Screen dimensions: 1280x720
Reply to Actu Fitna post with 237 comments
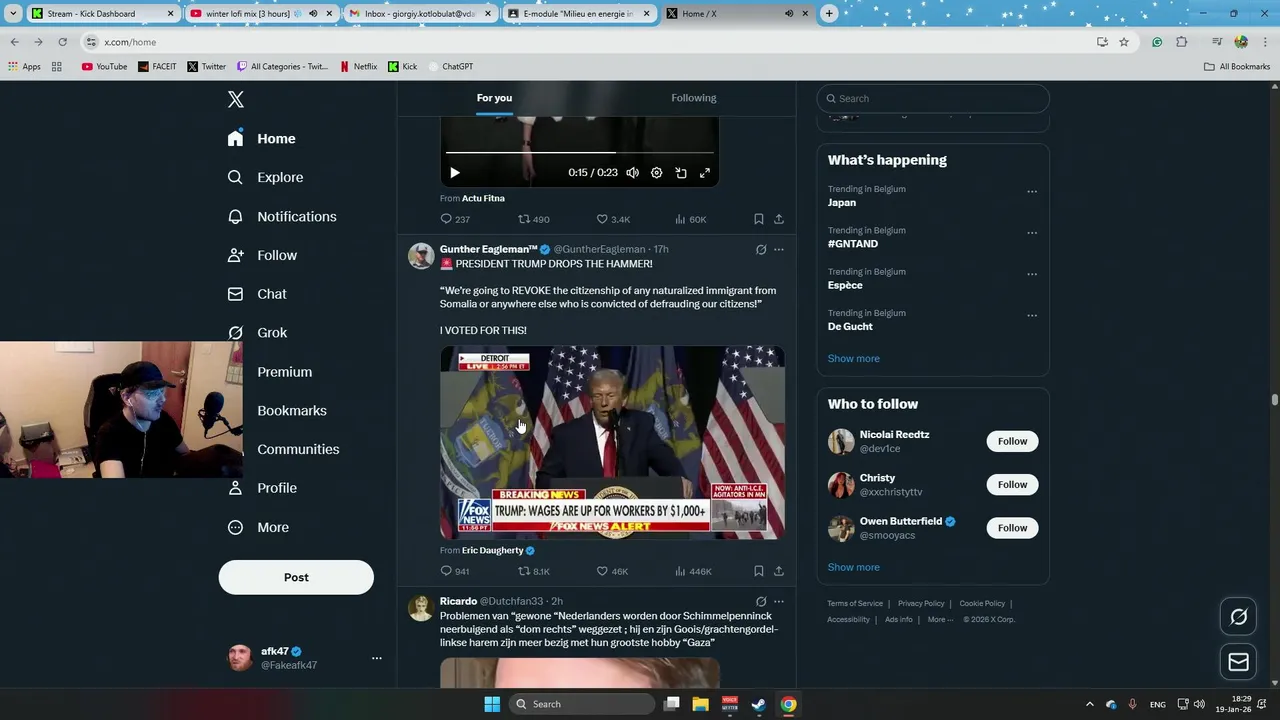455,219
